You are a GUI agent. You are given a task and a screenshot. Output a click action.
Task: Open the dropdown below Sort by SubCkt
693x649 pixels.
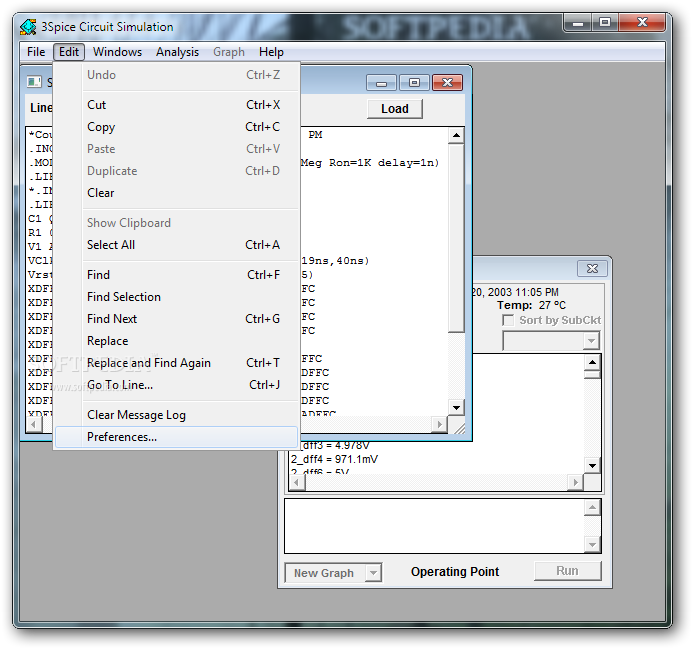pyautogui.click(x=551, y=340)
